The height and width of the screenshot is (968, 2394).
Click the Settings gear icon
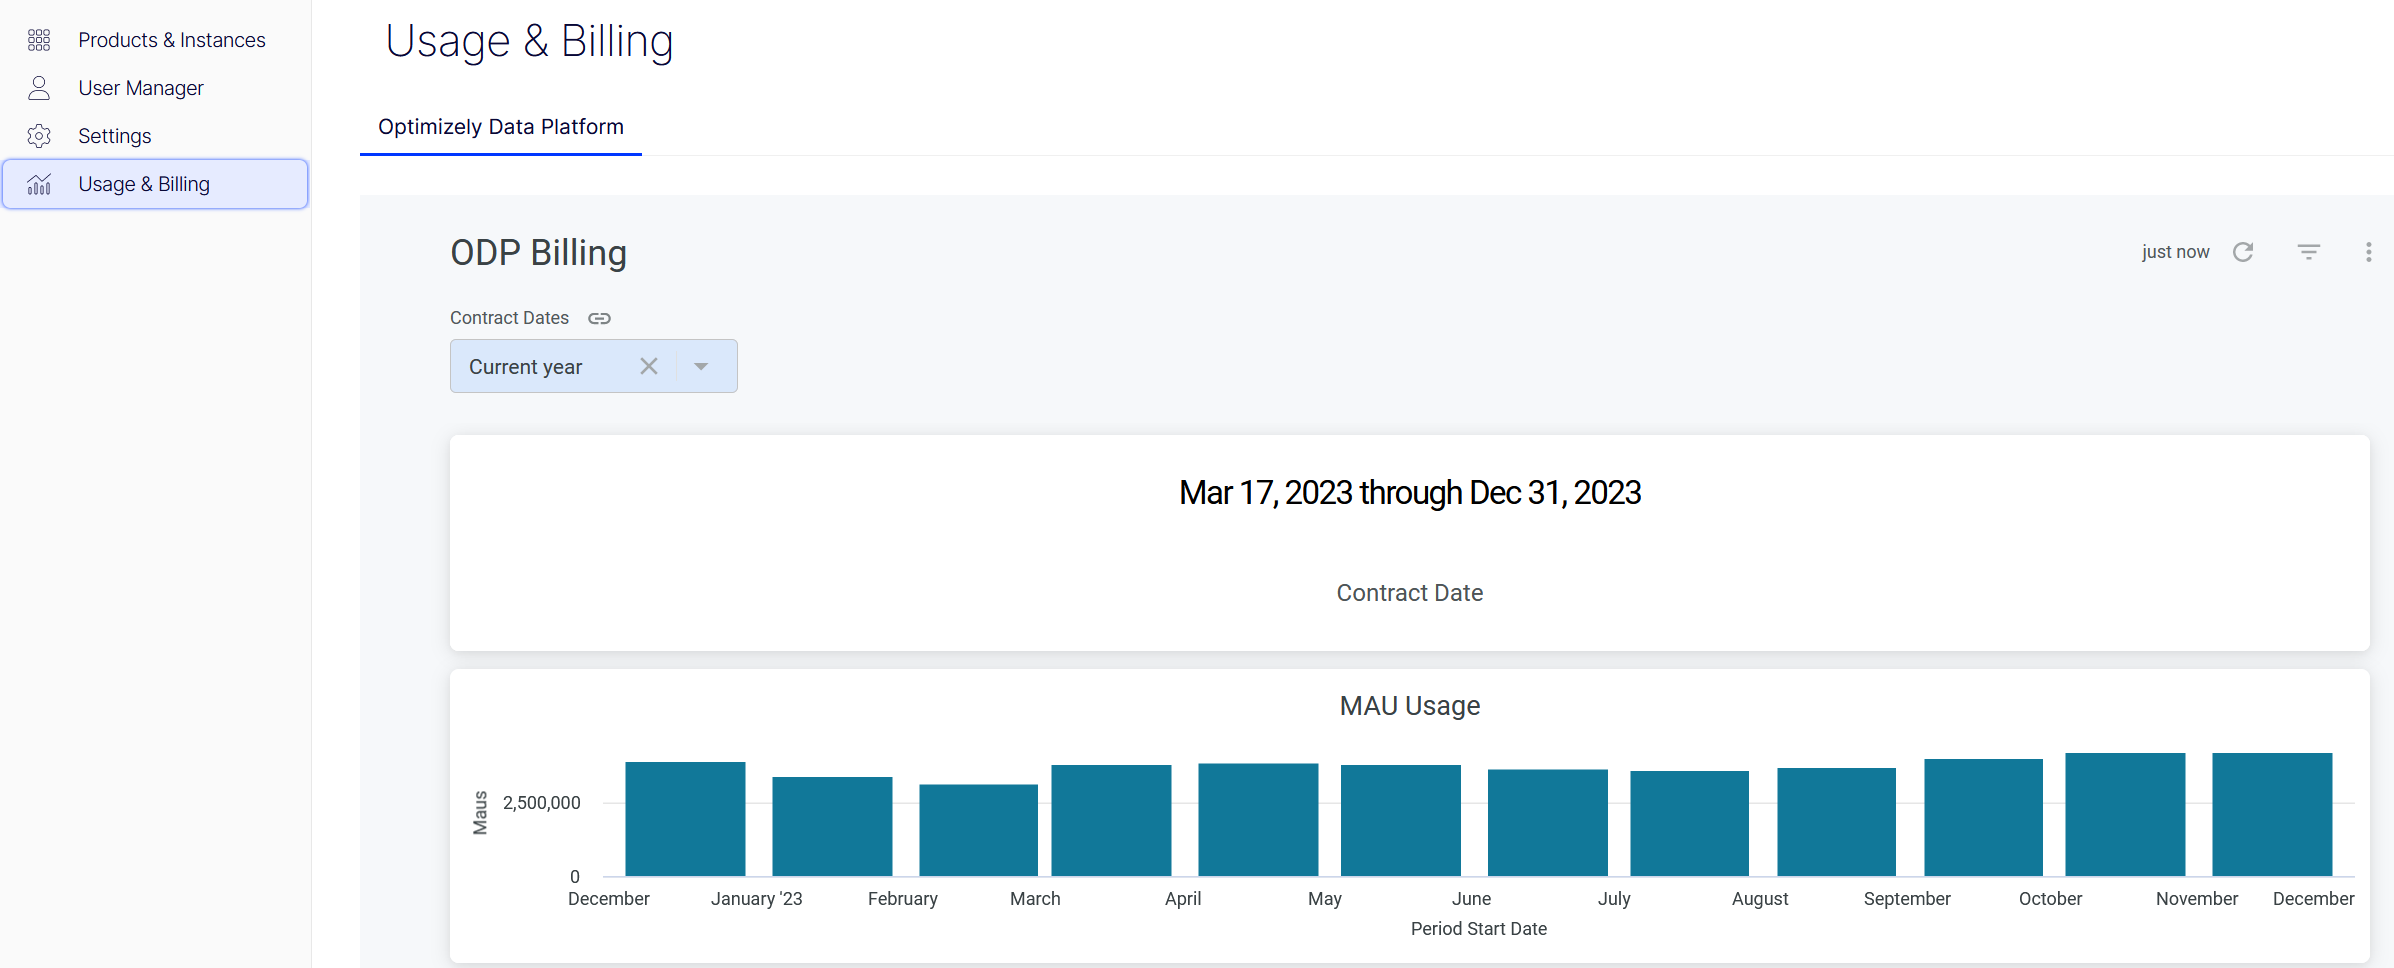coord(39,135)
